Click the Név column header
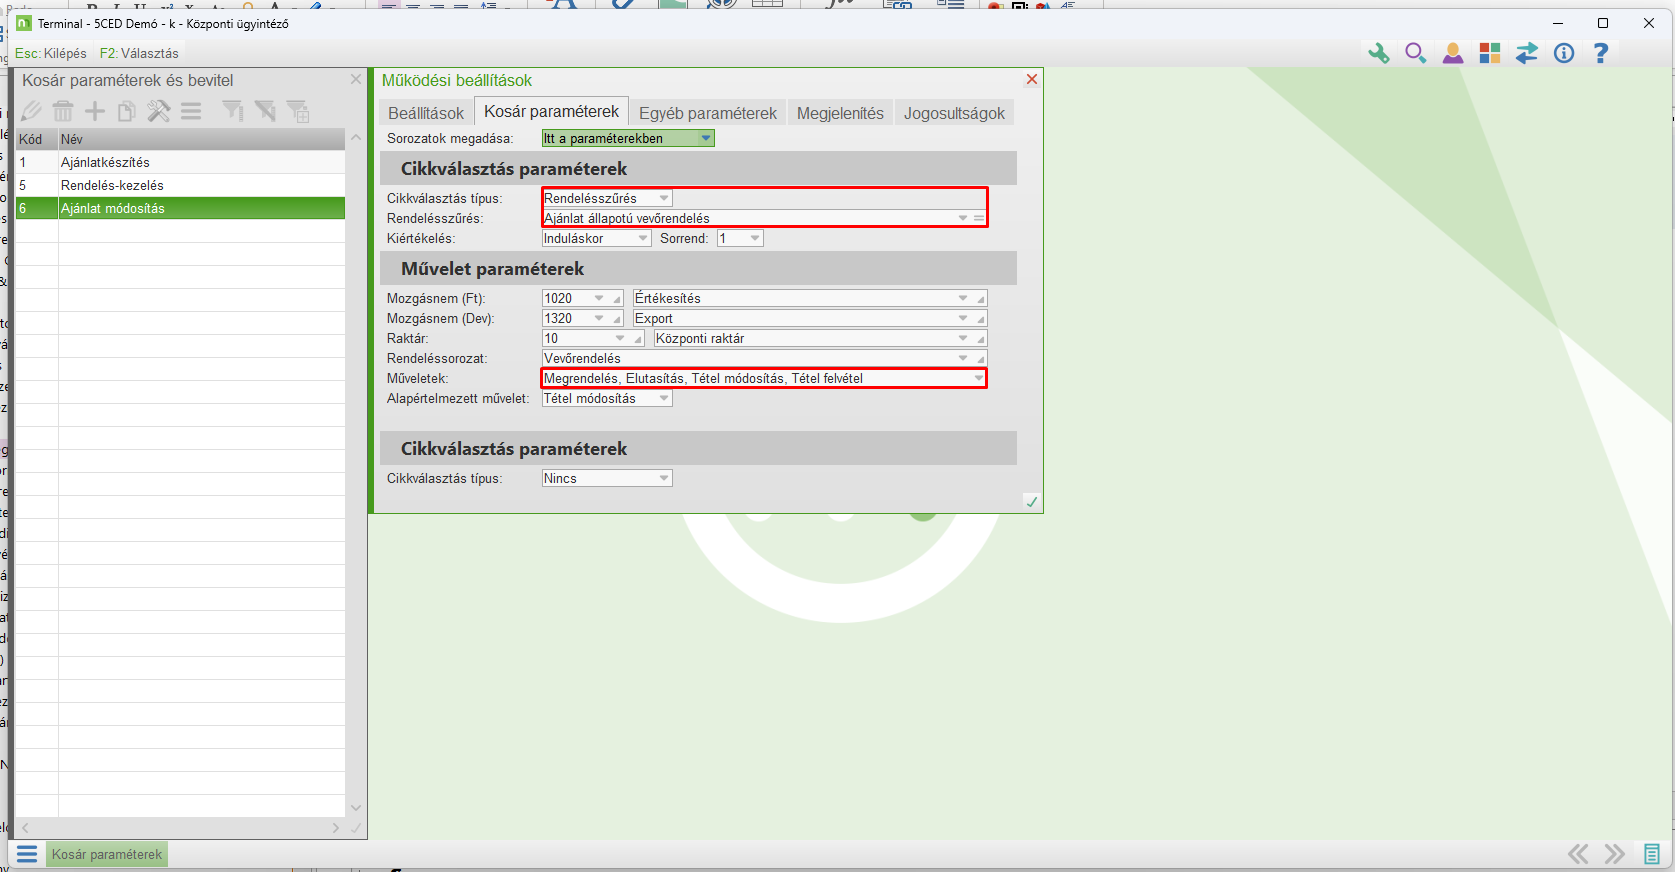Screen dimensions: 1675x872 [202, 139]
